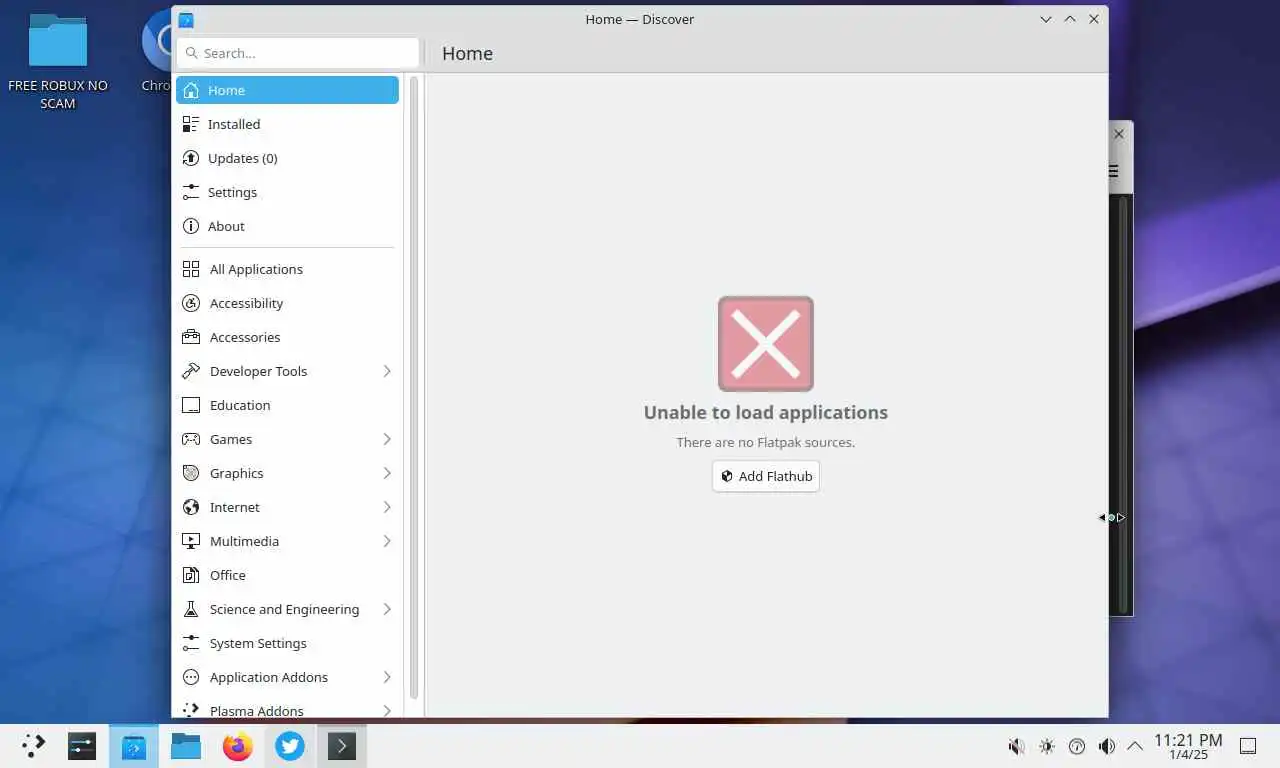Click the question mark tray icon

(1077, 746)
